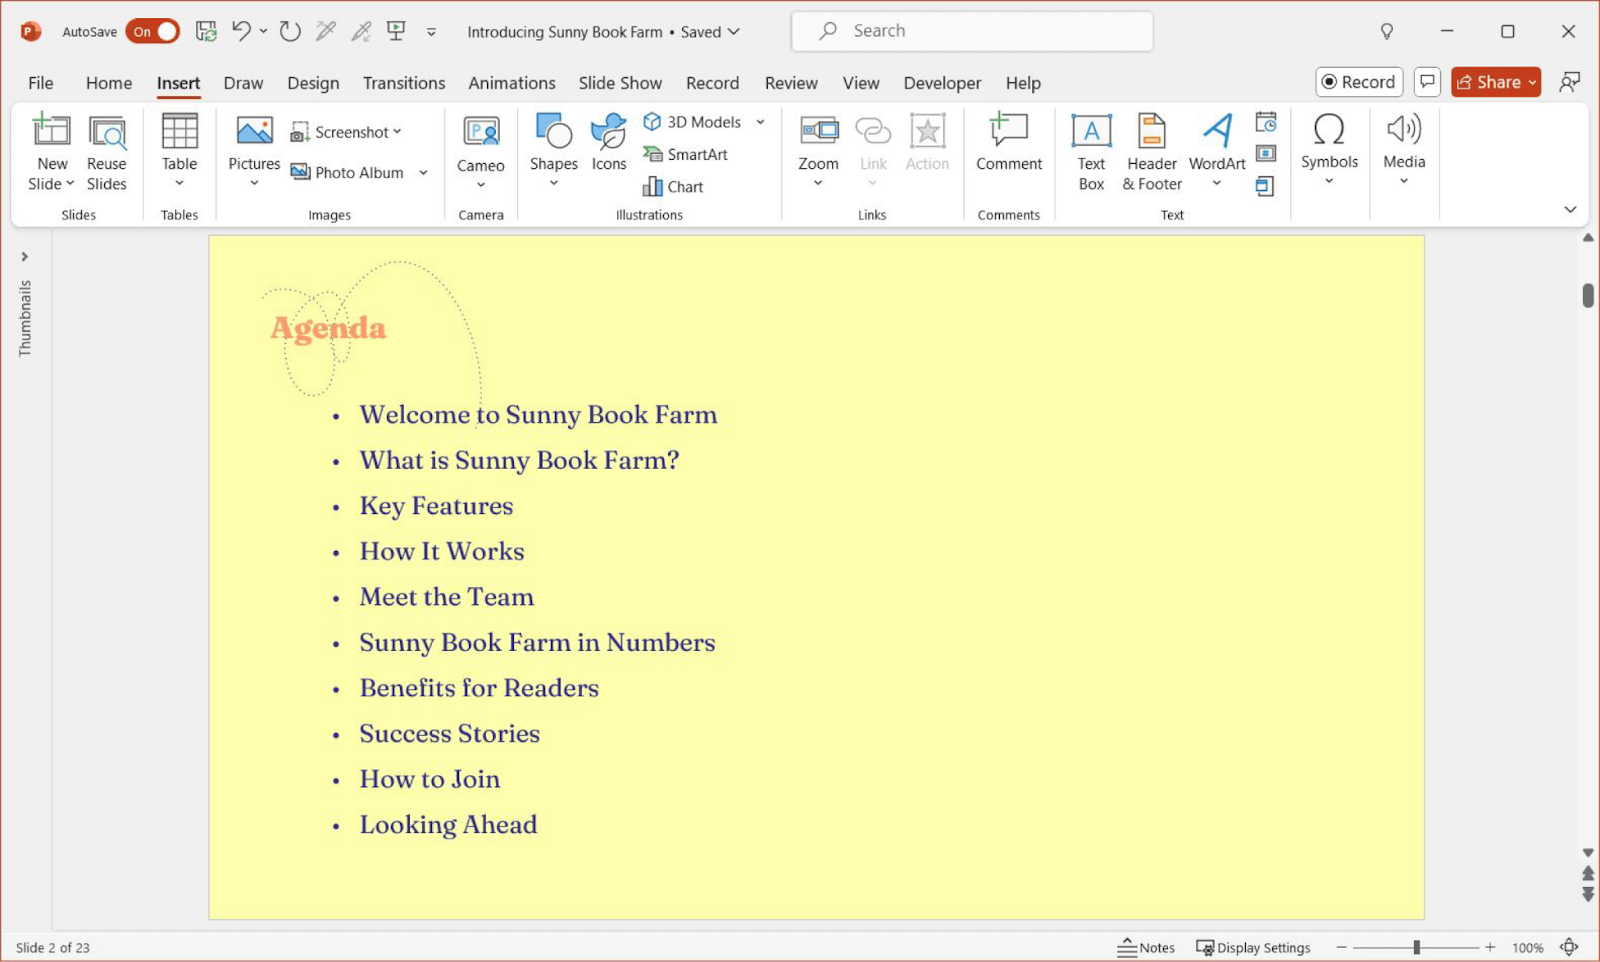Open the 3D Models dropdown arrow
Screen dimensions: 1600x962
(760, 122)
